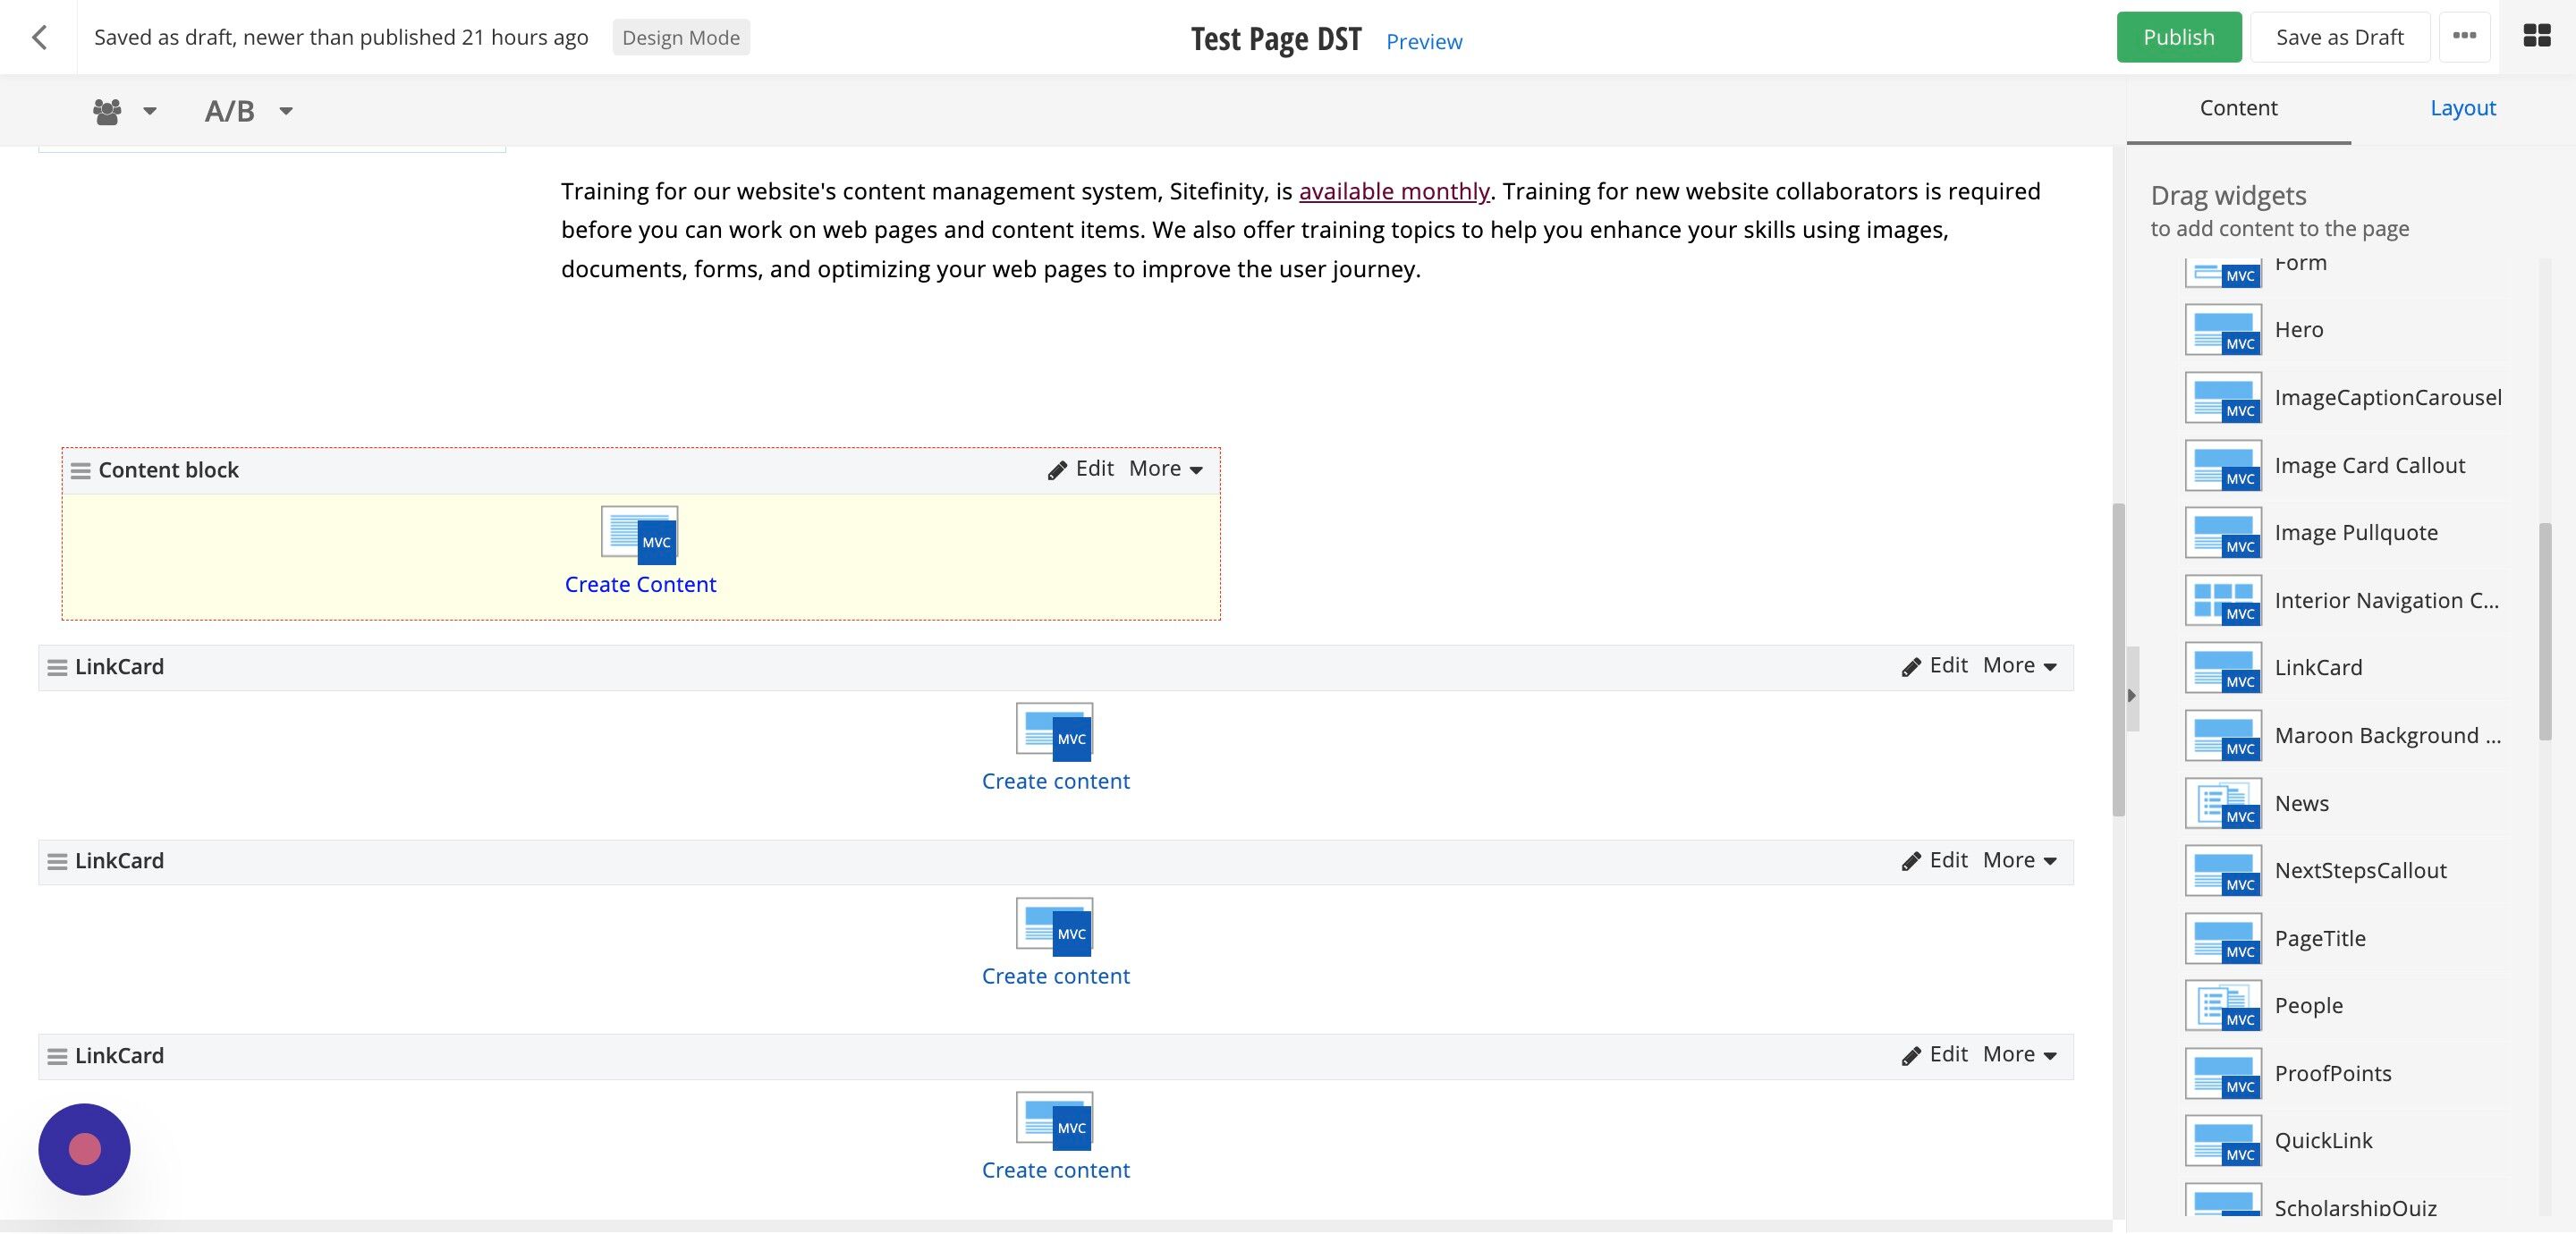
Task: Click the widget list scrollbar thumb
Action: pos(2545,632)
